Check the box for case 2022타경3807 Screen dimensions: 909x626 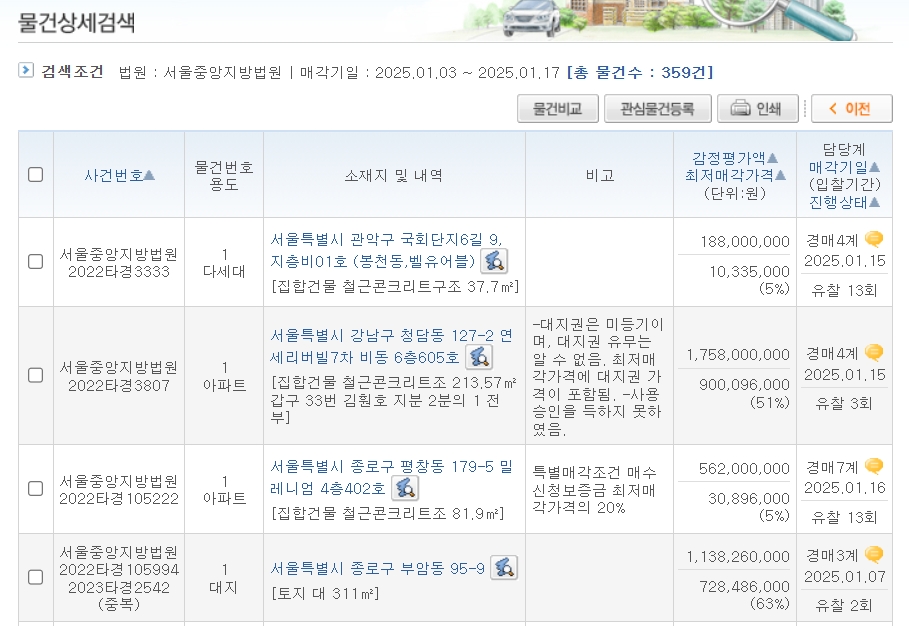35,375
